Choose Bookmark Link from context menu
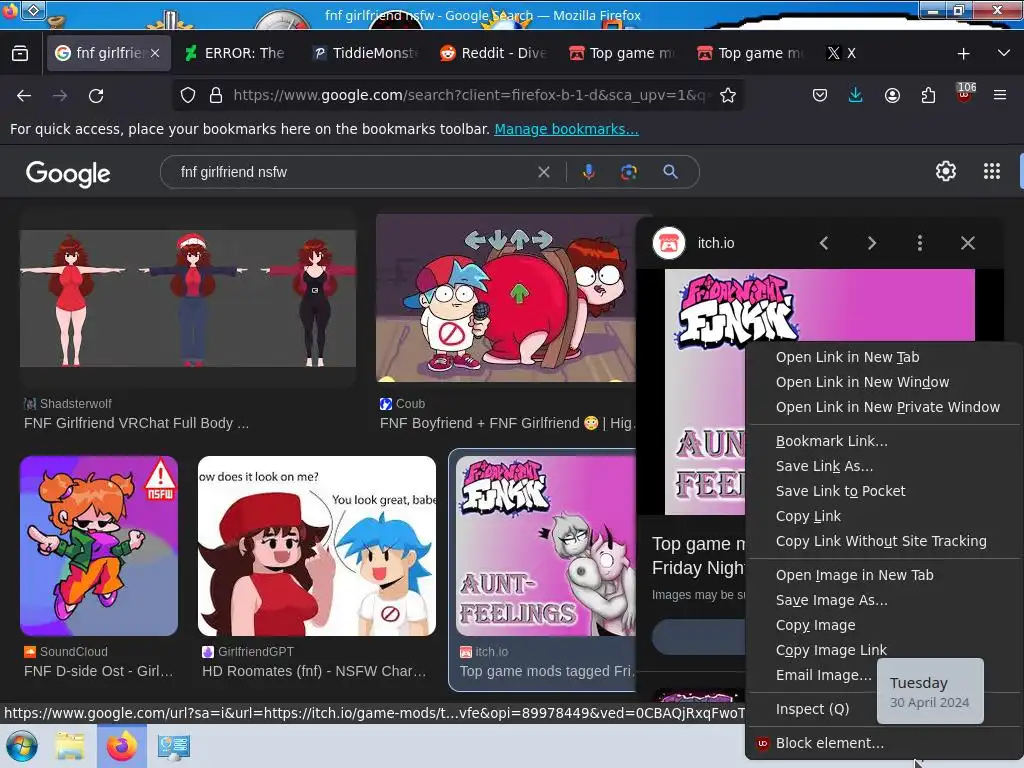The height and width of the screenshot is (768, 1024). click(831, 441)
